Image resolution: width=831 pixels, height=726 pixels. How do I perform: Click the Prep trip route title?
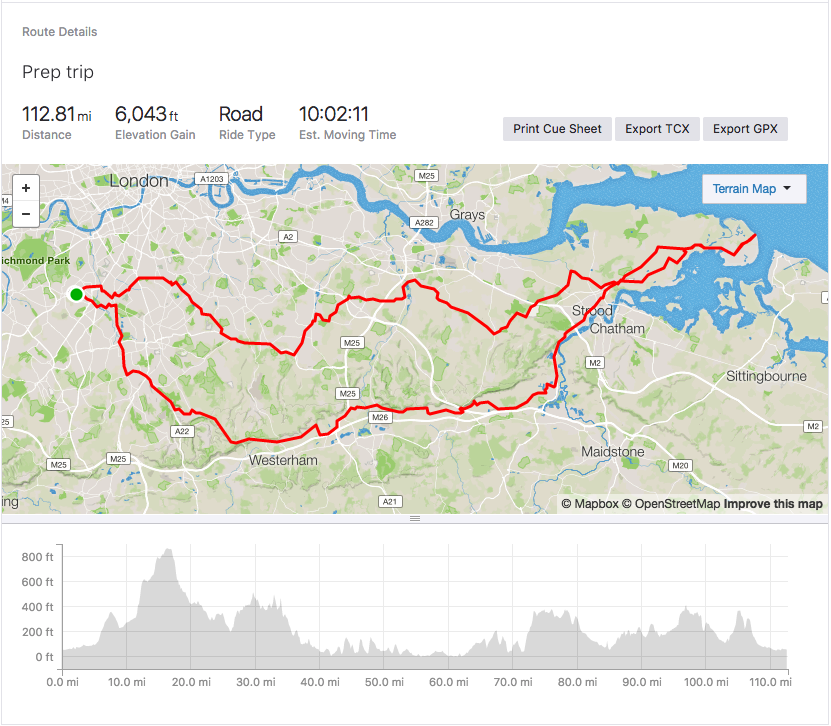(57, 72)
